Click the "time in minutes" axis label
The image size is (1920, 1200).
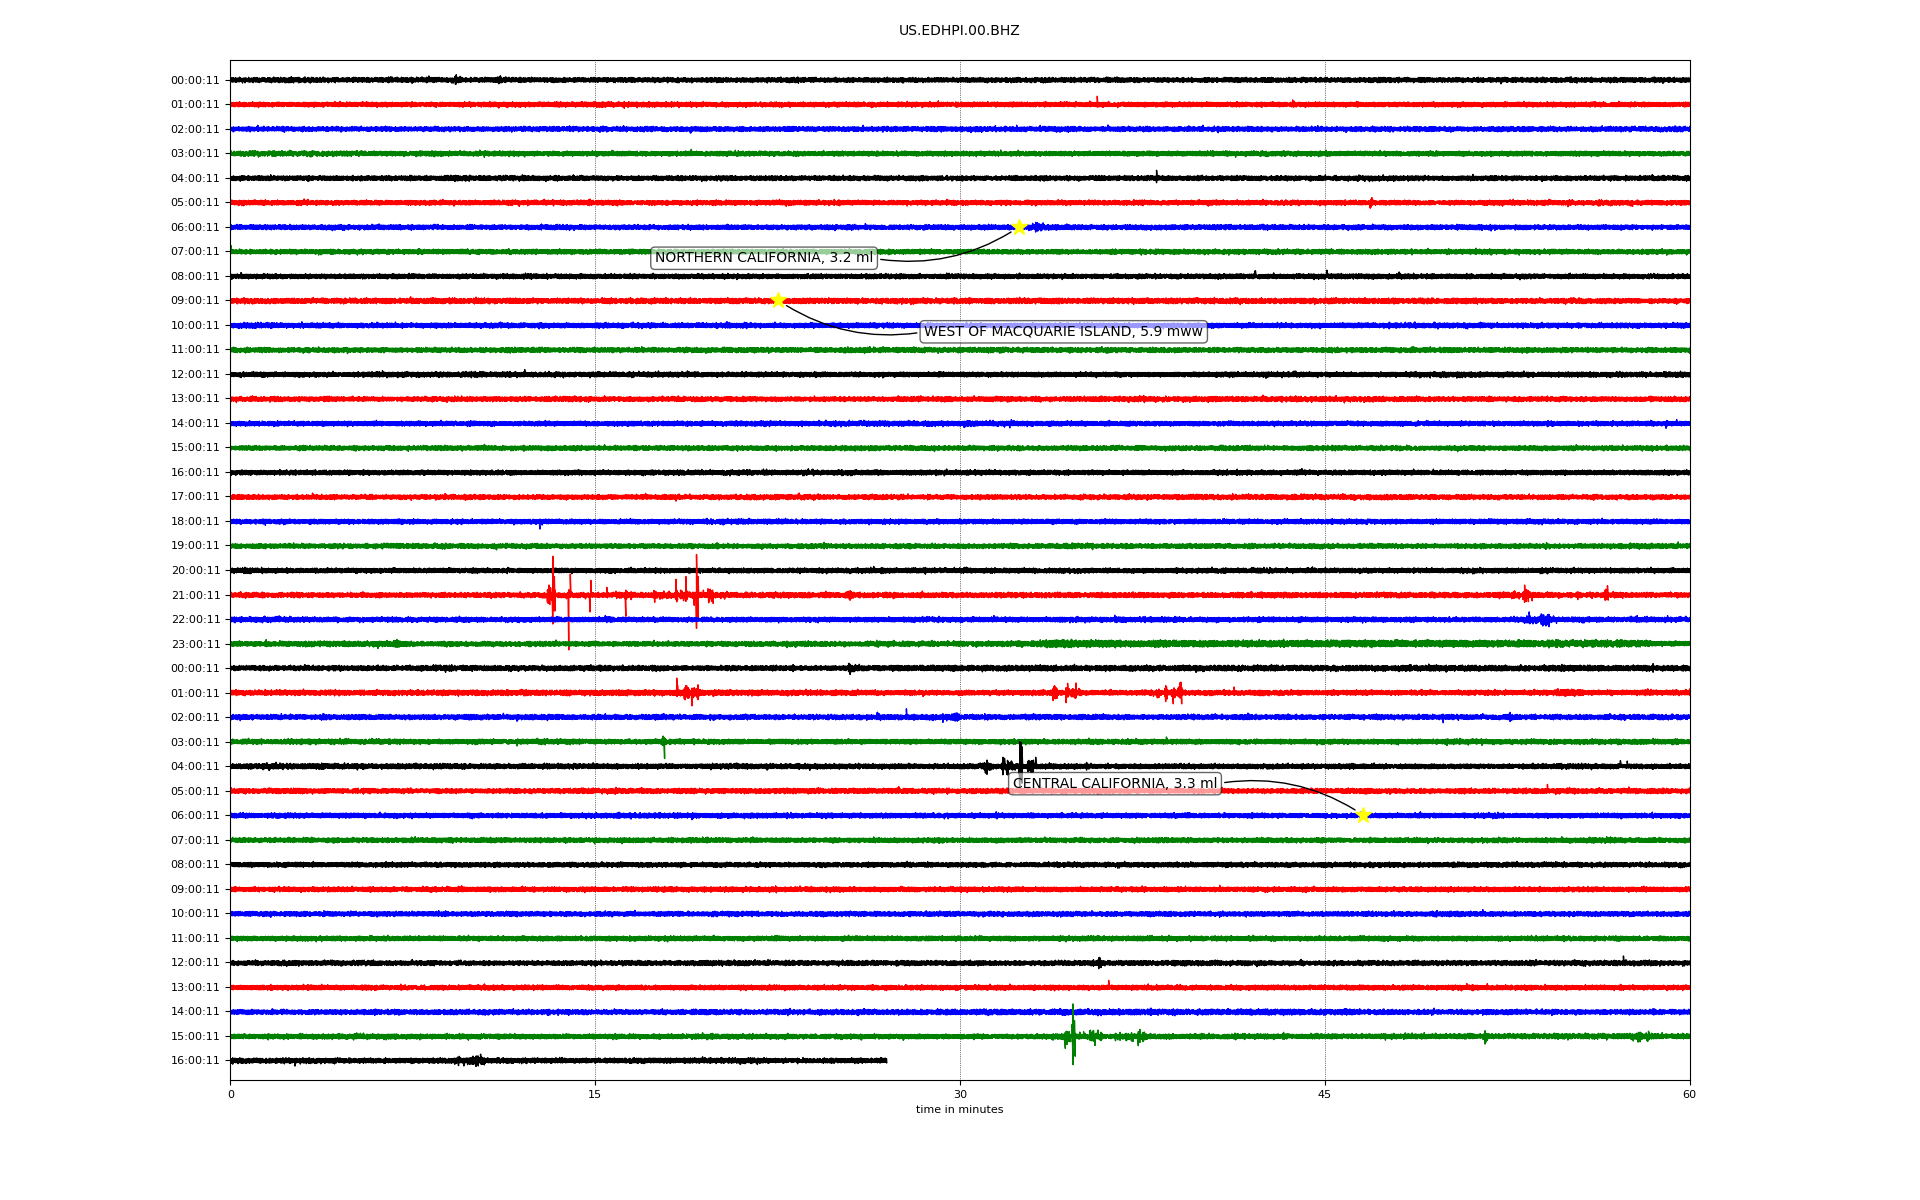959,1110
